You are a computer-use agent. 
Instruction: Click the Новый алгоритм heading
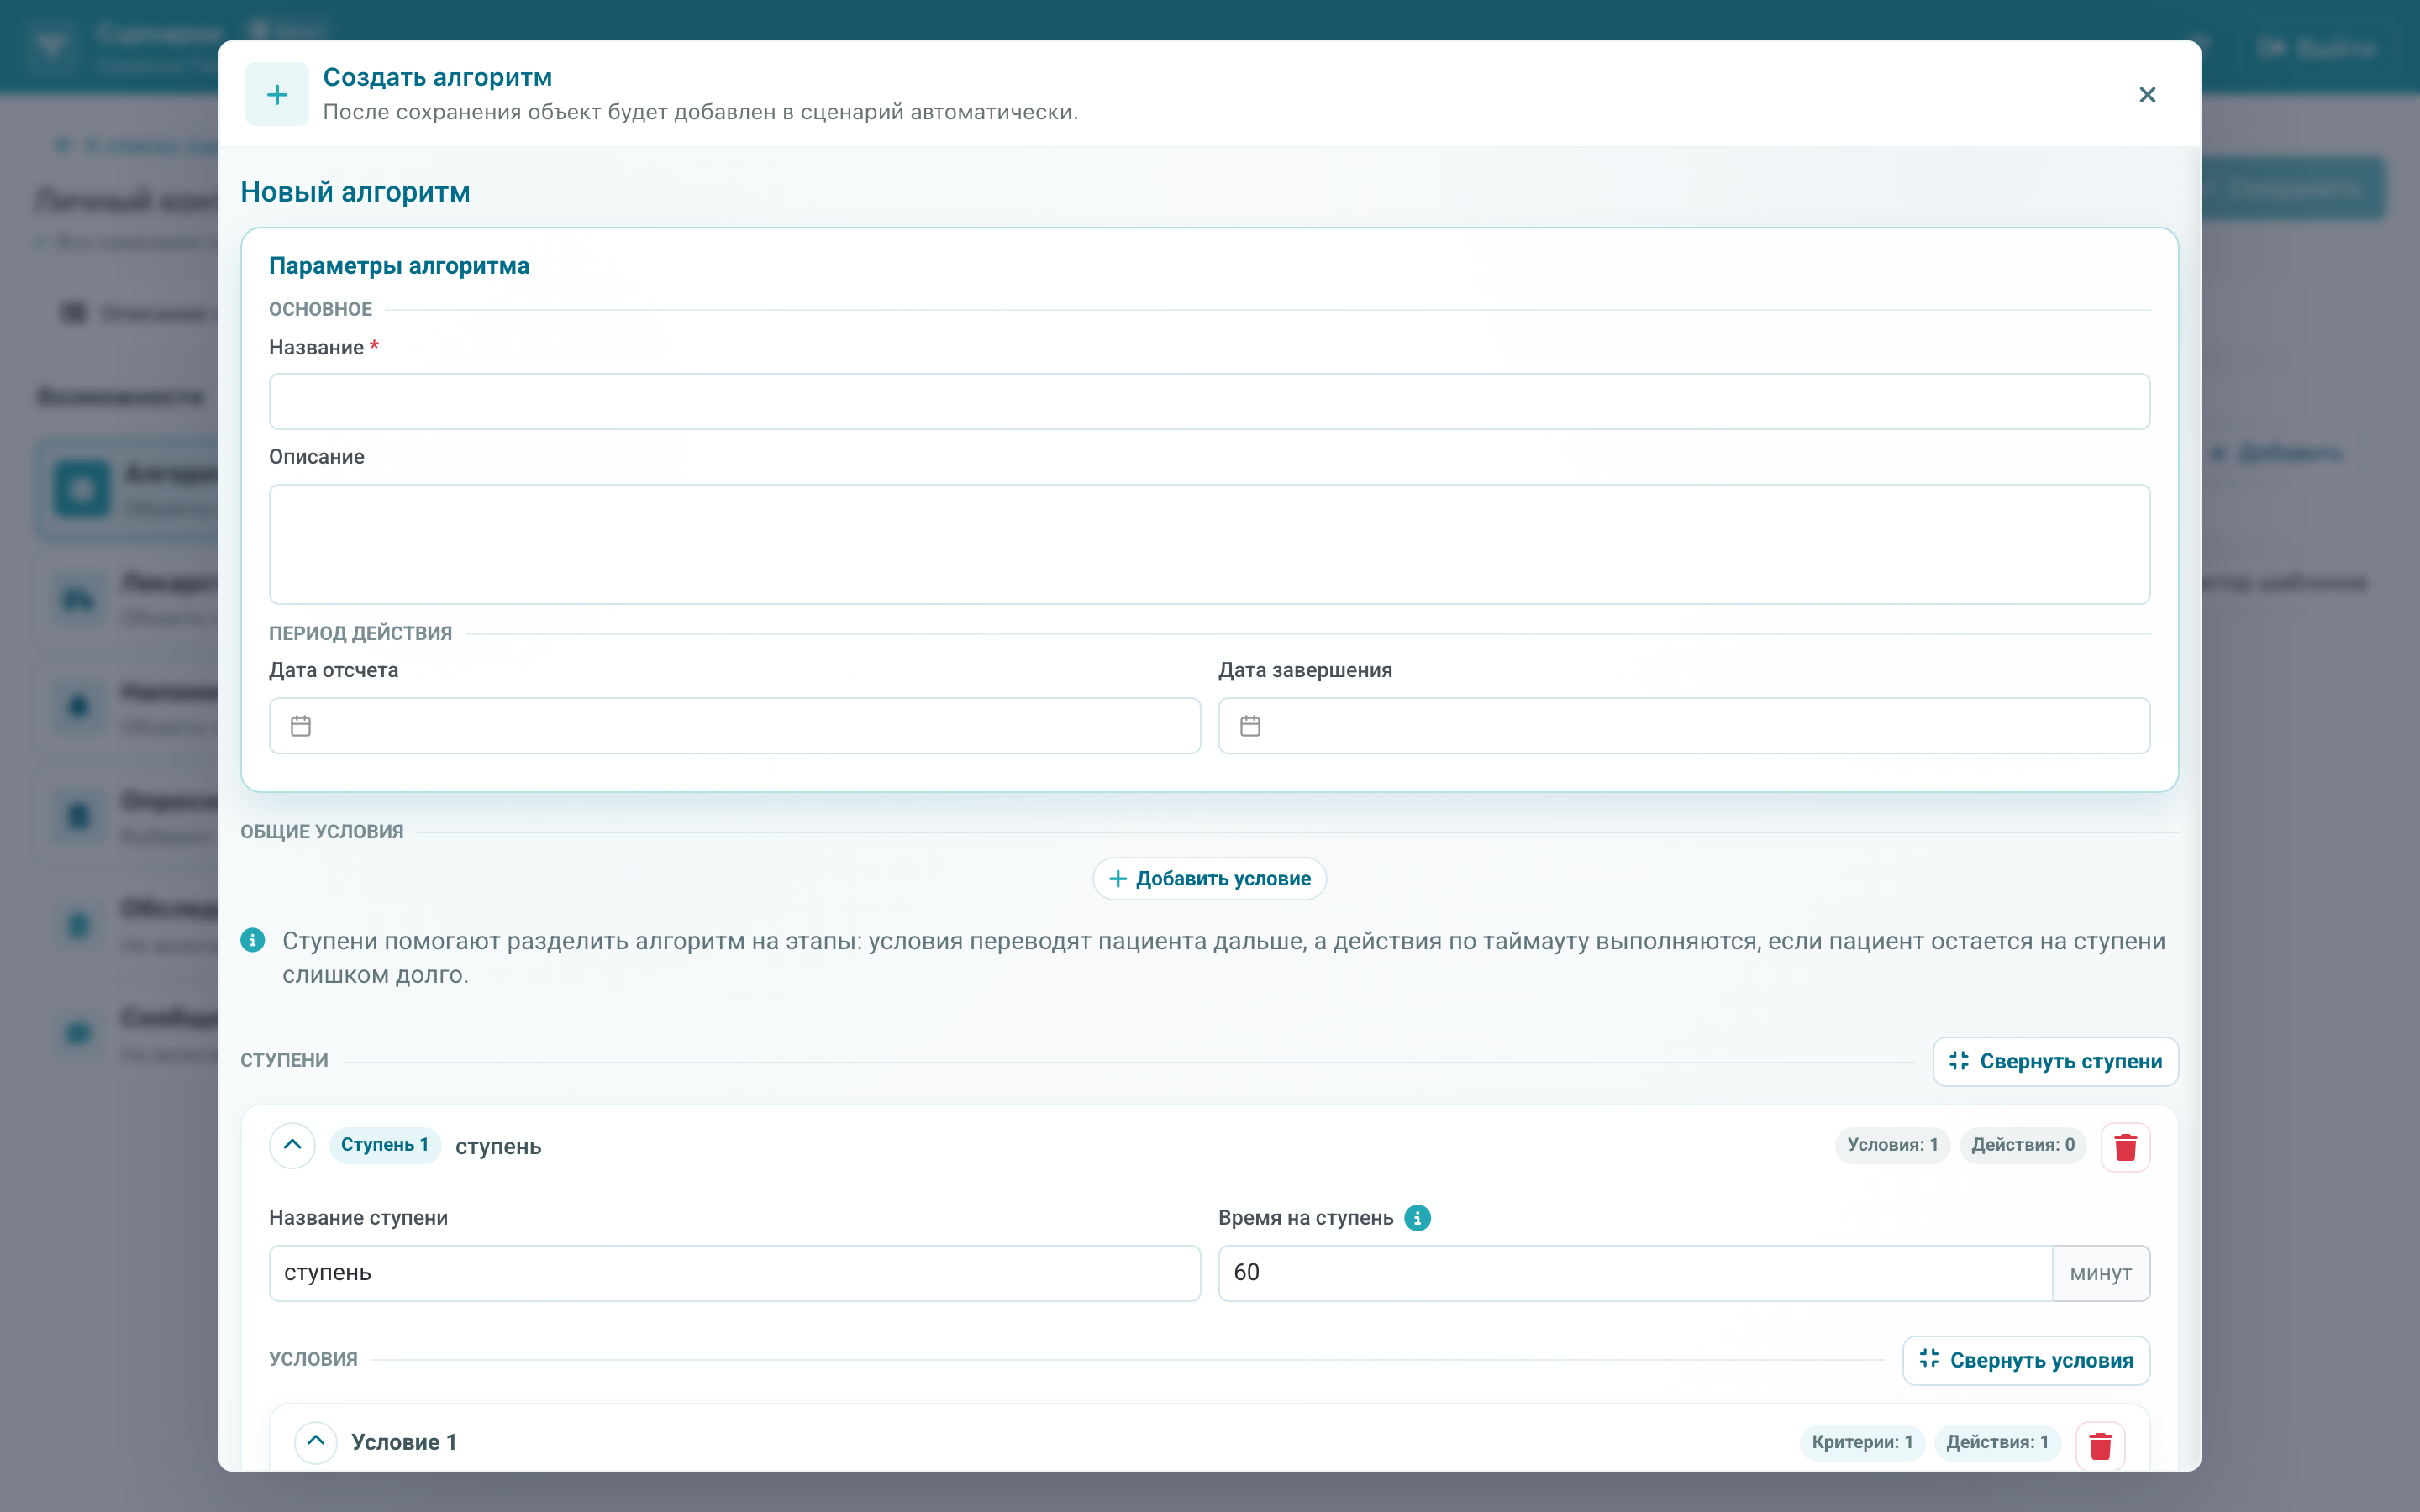tap(355, 192)
